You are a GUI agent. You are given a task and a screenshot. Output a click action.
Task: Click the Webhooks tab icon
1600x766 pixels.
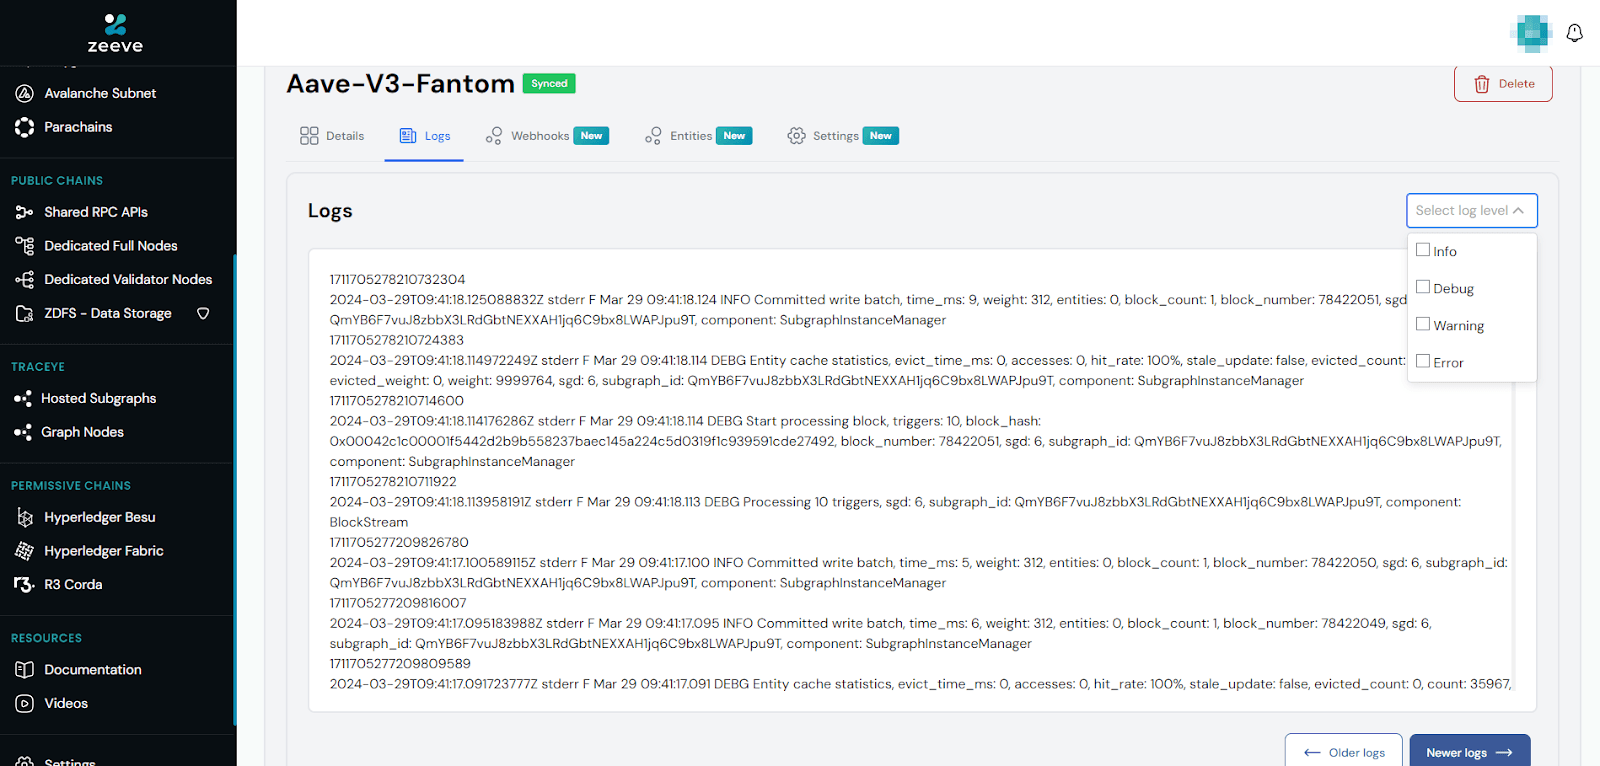click(494, 136)
